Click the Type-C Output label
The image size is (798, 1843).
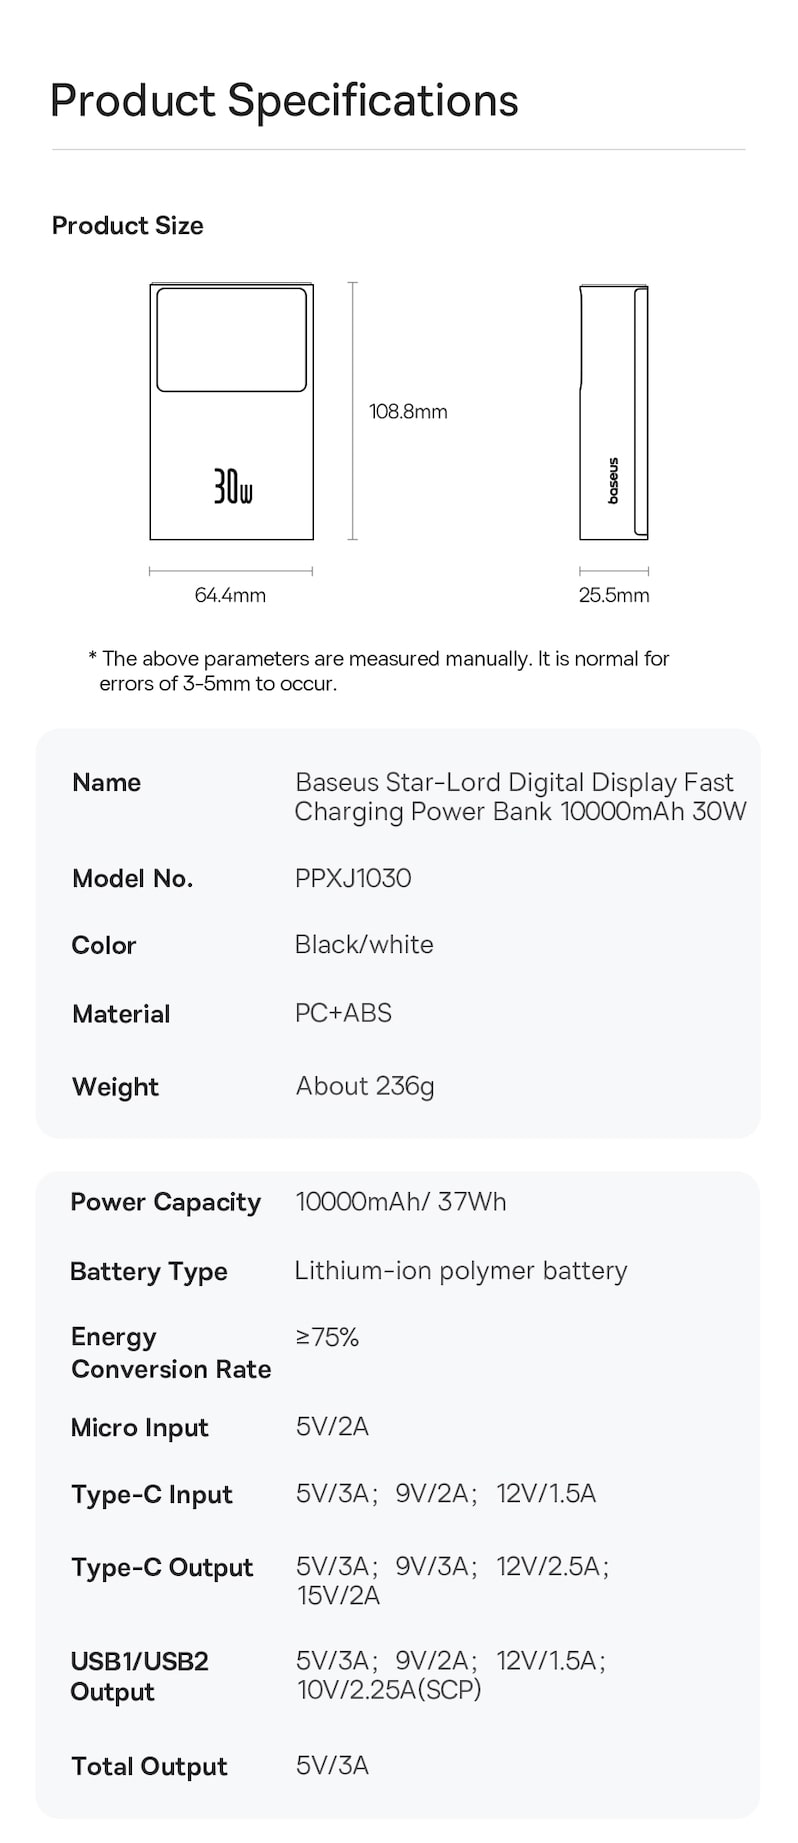pos(162,1567)
